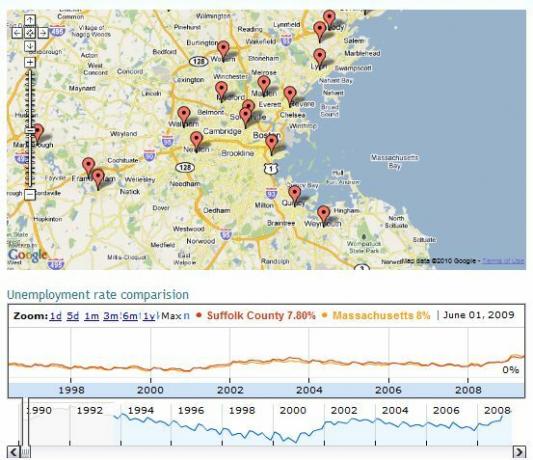
Task: Zoom in the map with plus button
Action: (x=30, y=62)
